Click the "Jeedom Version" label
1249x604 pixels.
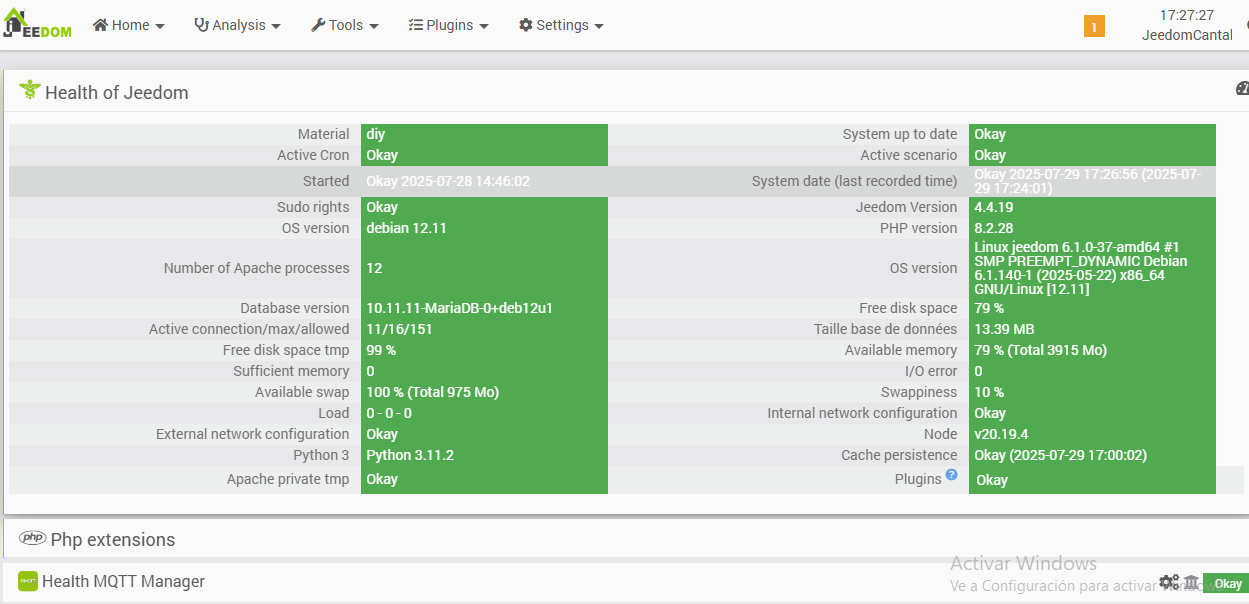(907, 207)
